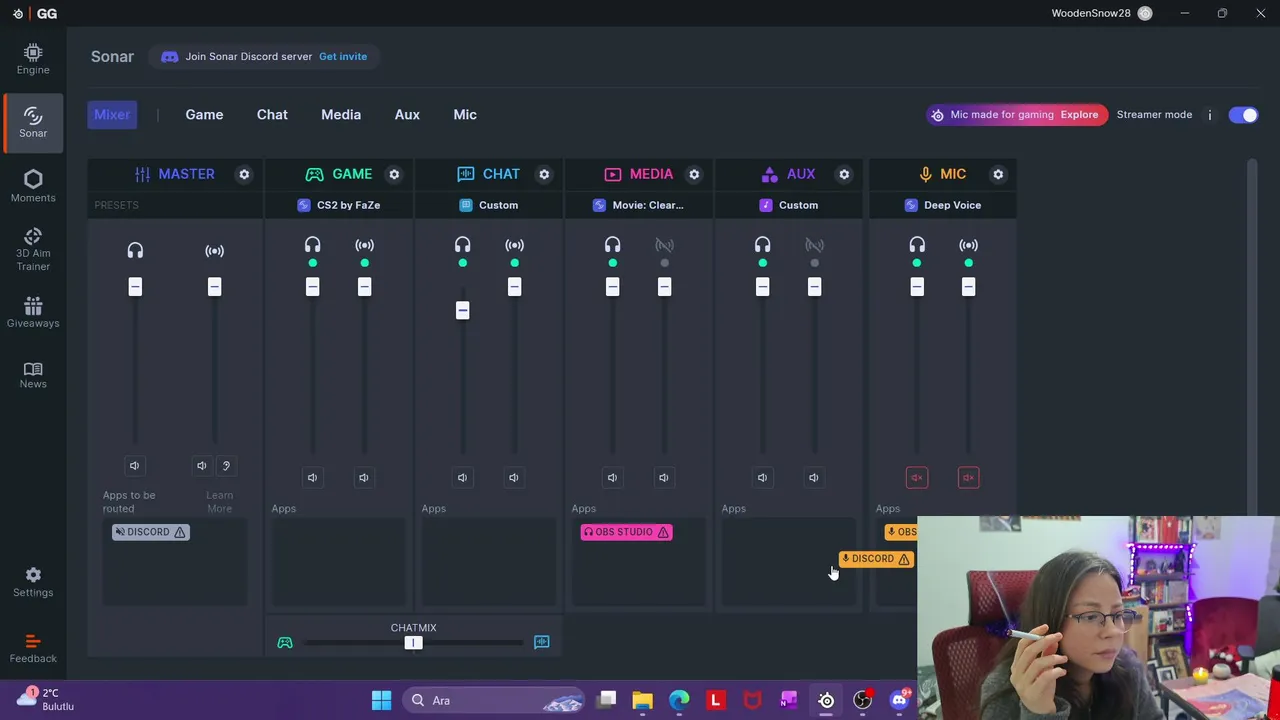Select the Mixer tab
Viewport: 1280px width, 720px height.
click(x=112, y=115)
